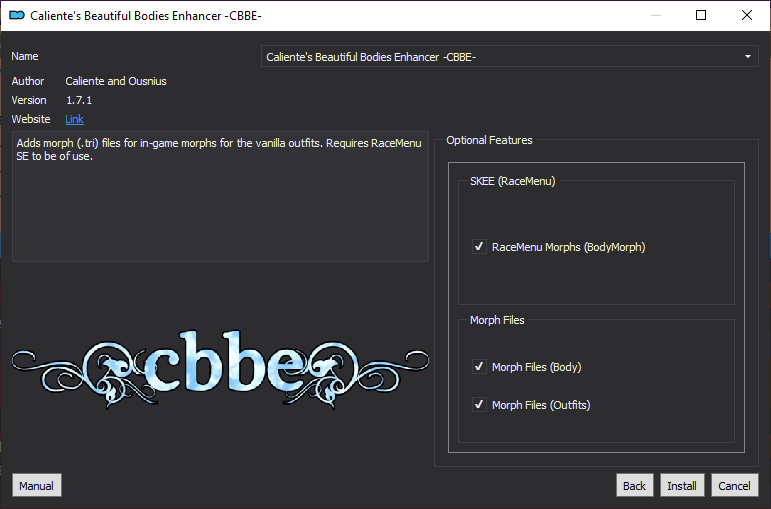The image size is (771, 509).
Task: Click the Optional Features heading
Action: (x=489, y=140)
